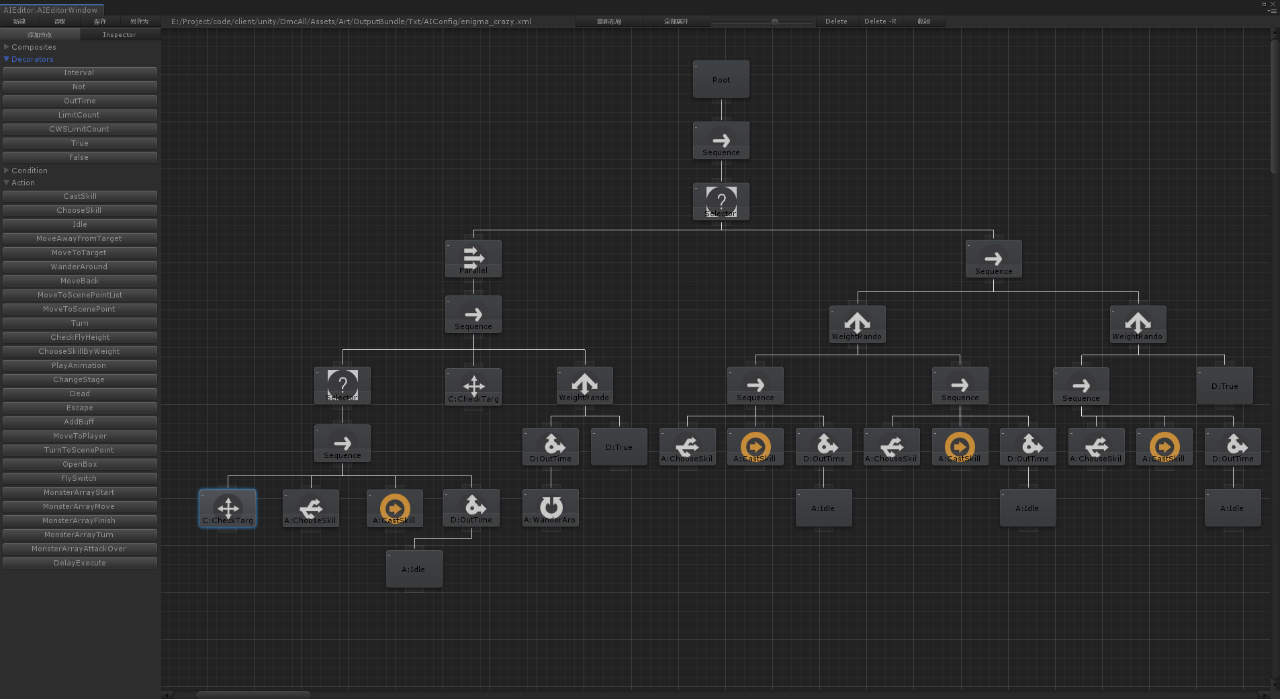Screen dimensions: 1280x699
Task: Switch to the Inspector tab
Action: [x=119, y=34]
